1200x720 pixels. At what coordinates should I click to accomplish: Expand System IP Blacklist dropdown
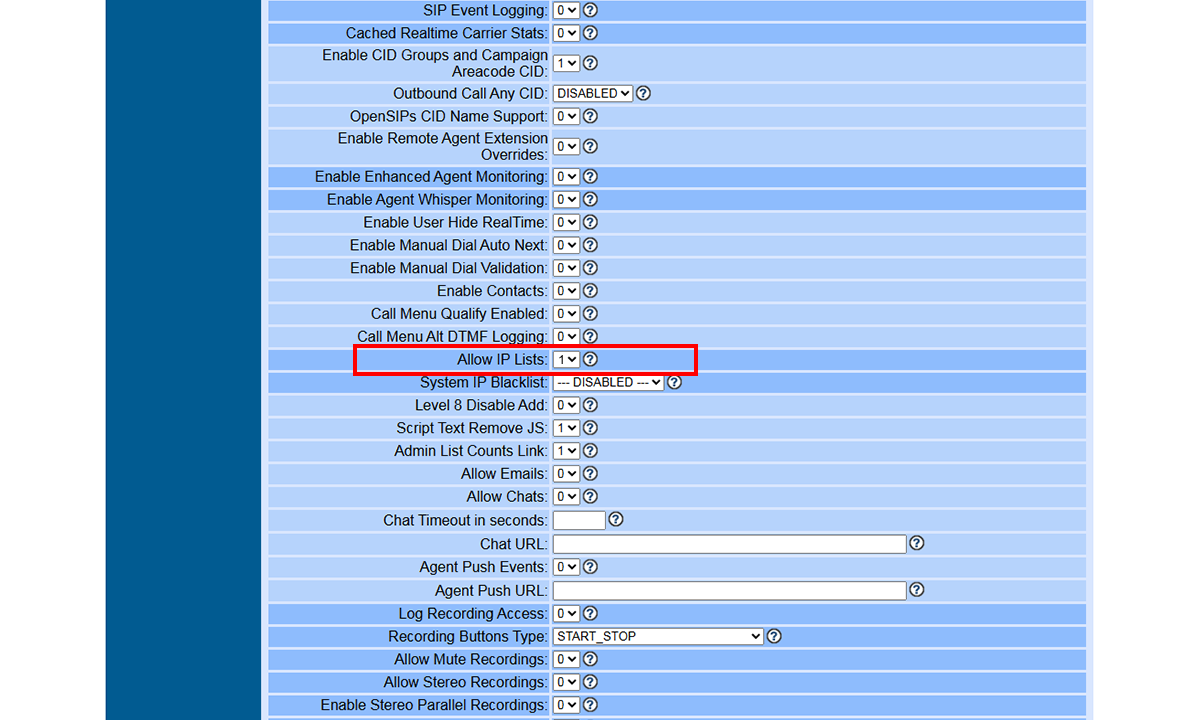tap(608, 382)
